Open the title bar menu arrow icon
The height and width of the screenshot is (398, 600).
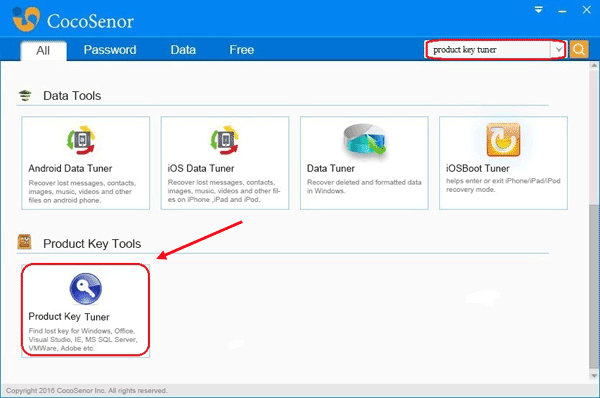539,10
